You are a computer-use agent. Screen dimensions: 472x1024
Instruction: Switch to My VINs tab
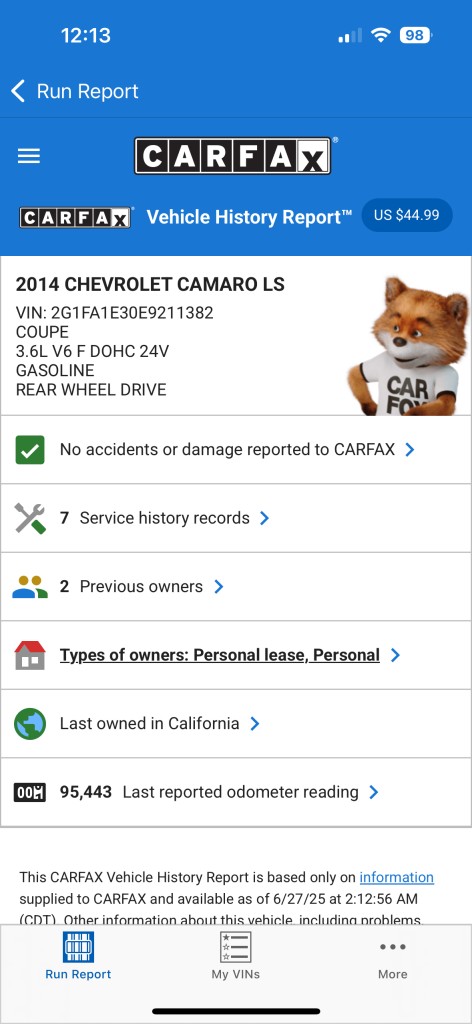tap(236, 955)
